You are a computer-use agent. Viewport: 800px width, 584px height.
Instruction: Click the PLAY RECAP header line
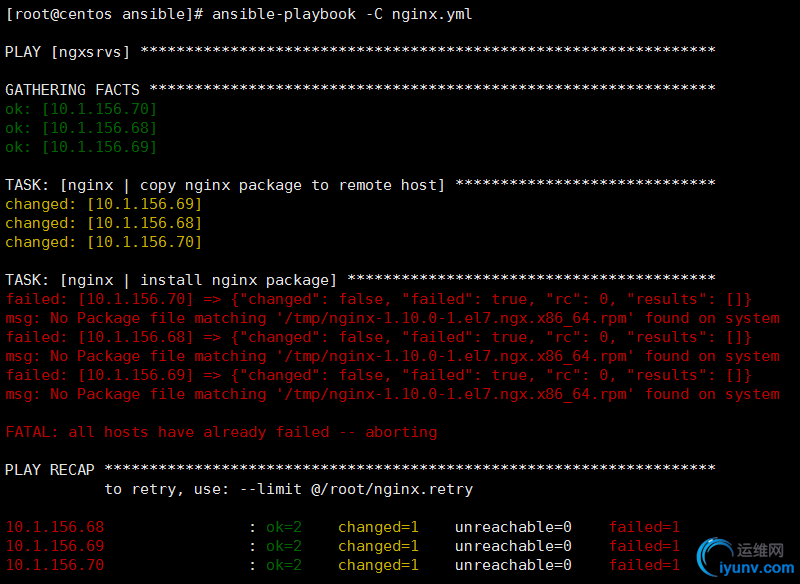[360, 470]
